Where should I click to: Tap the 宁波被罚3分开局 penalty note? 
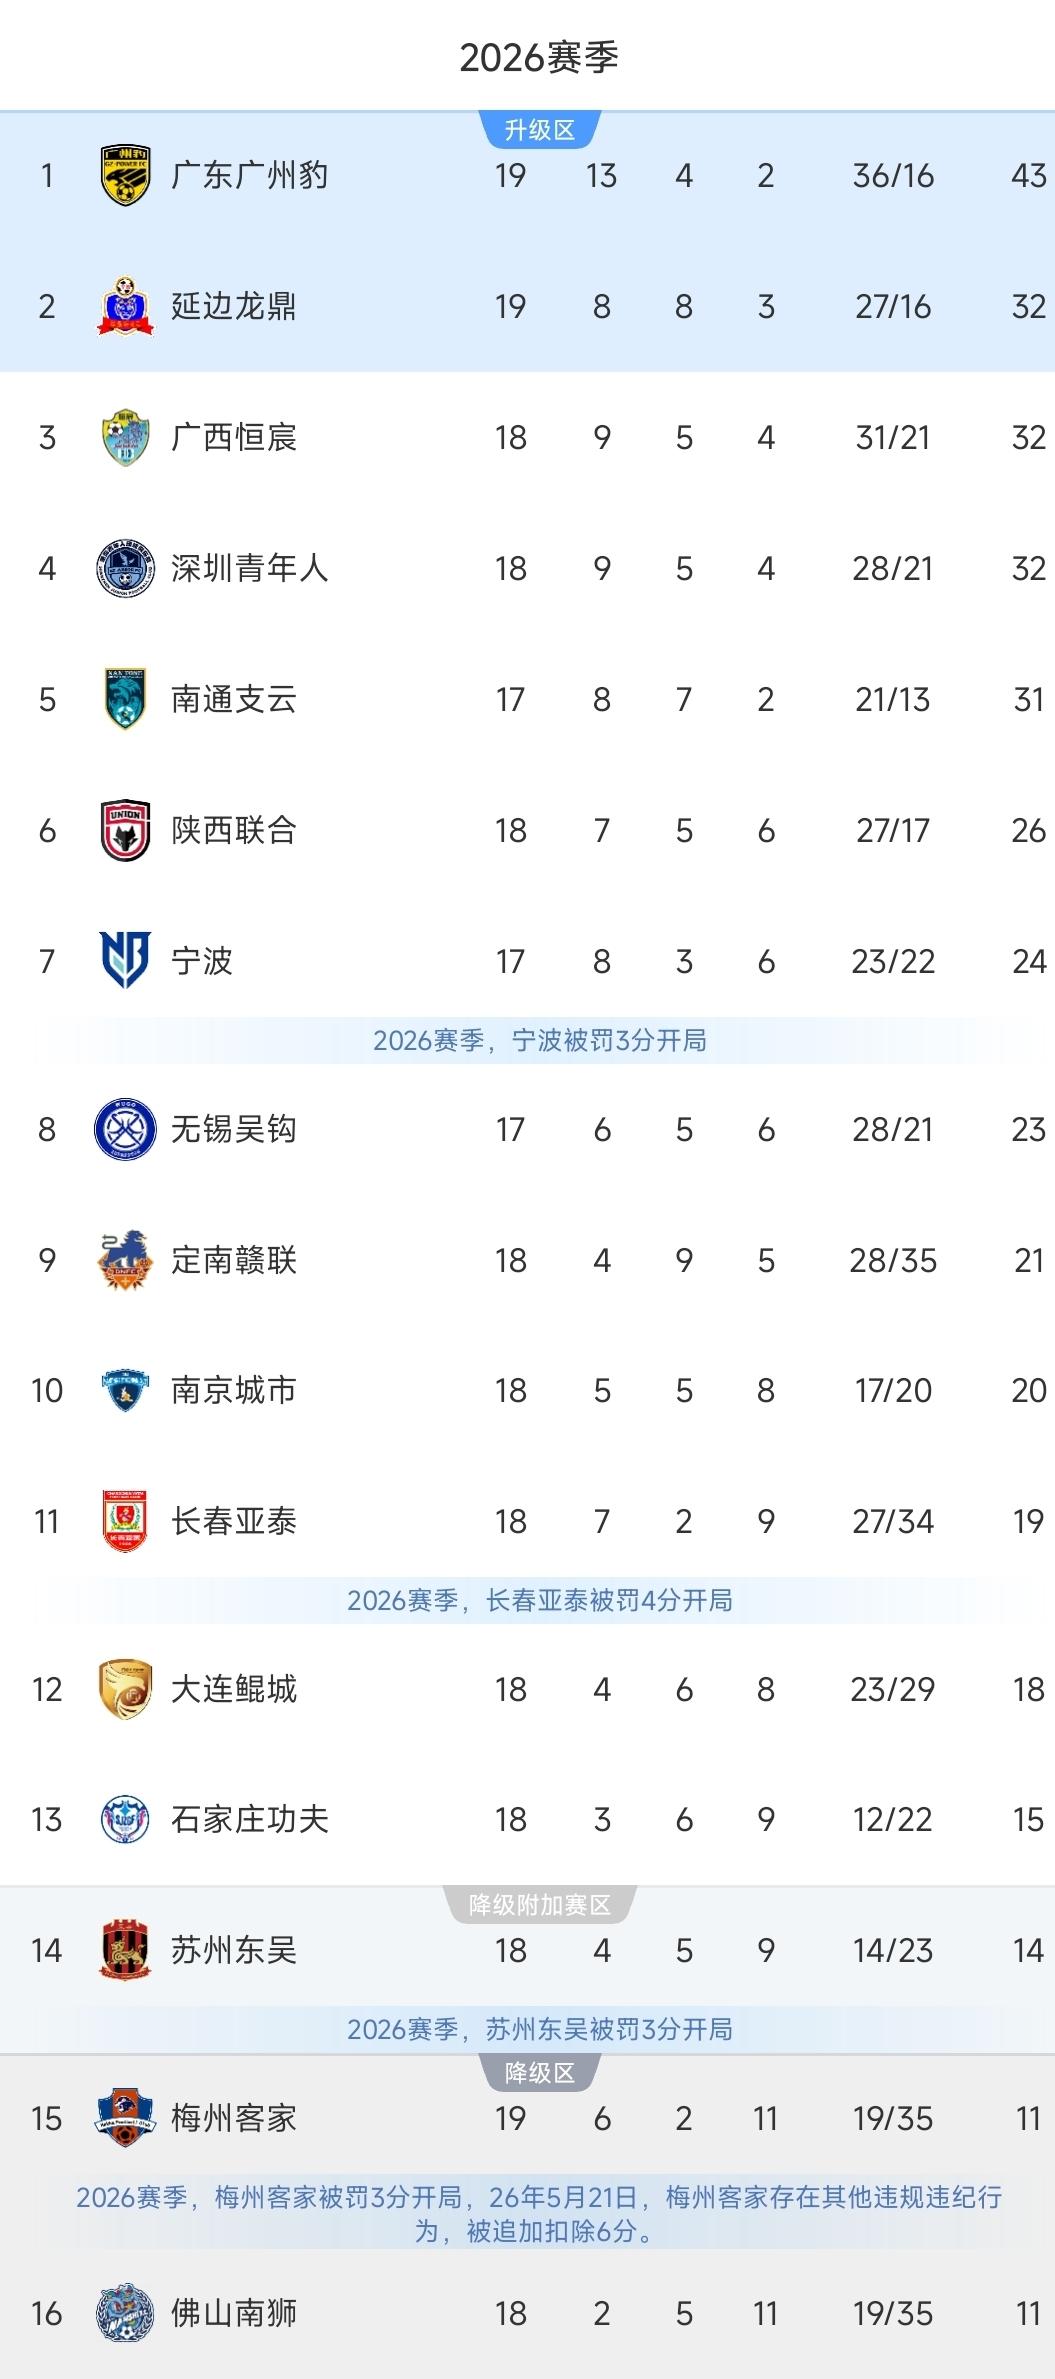[540, 1041]
